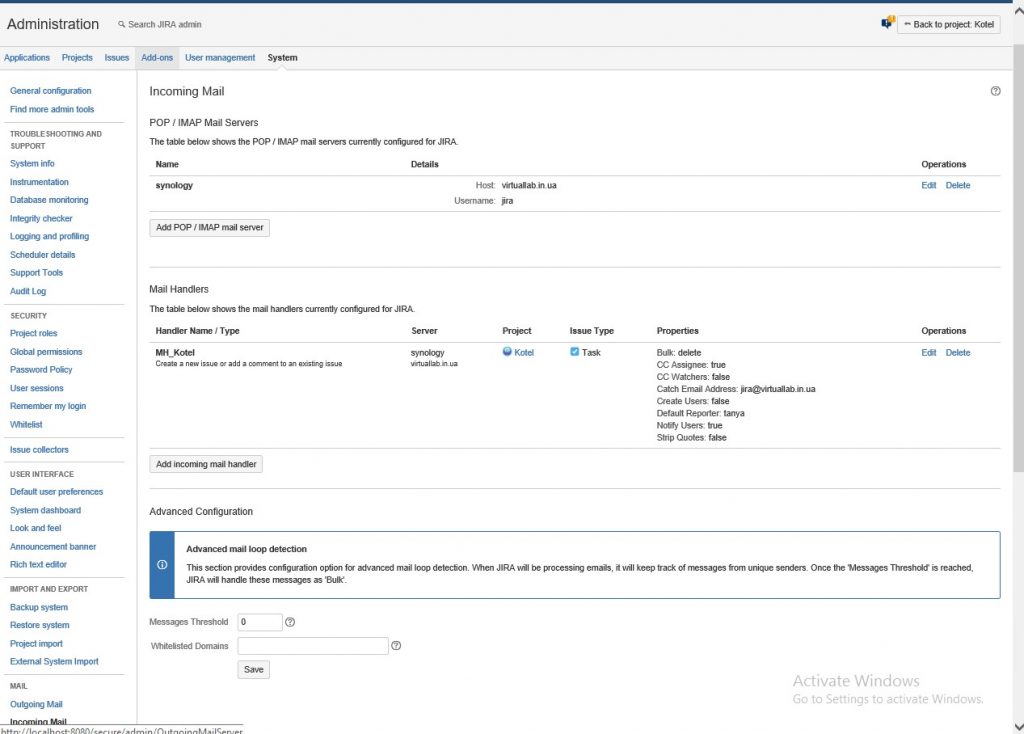This screenshot has width=1024, height=734.
Task: Open Integrity checker
Action: 41,218
